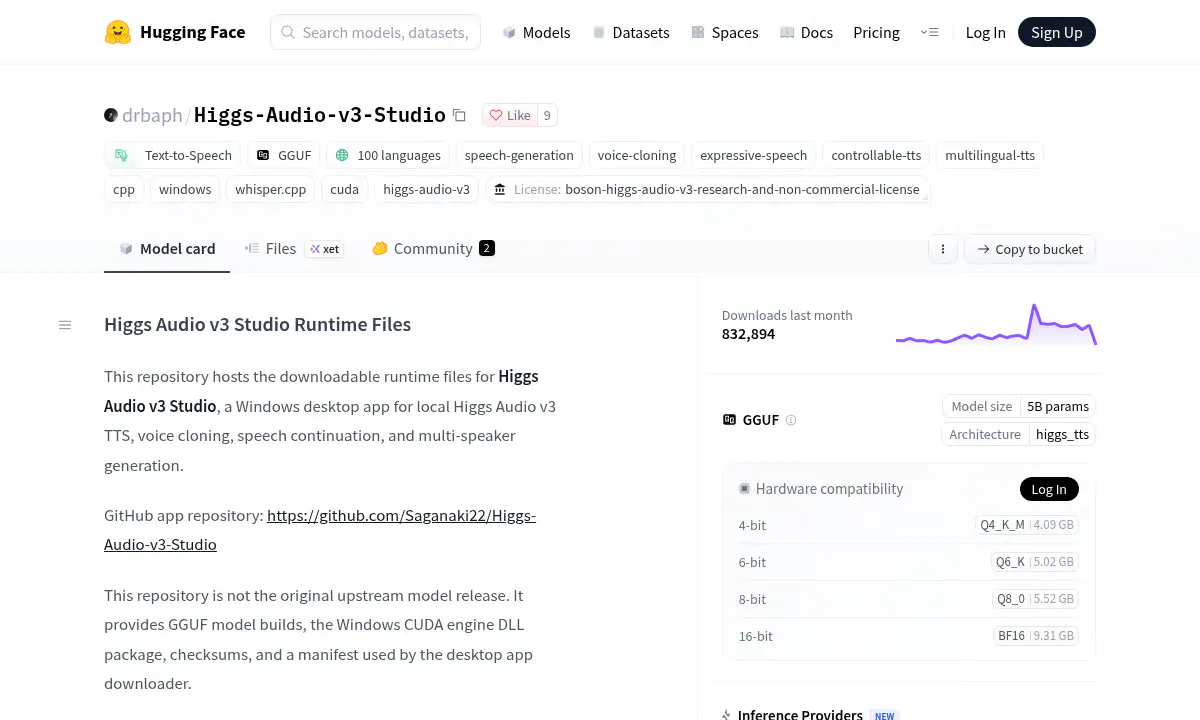This screenshot has width=1200, height=720.
Task: Select the 100 languages tag
Action: tap(388, 155)
